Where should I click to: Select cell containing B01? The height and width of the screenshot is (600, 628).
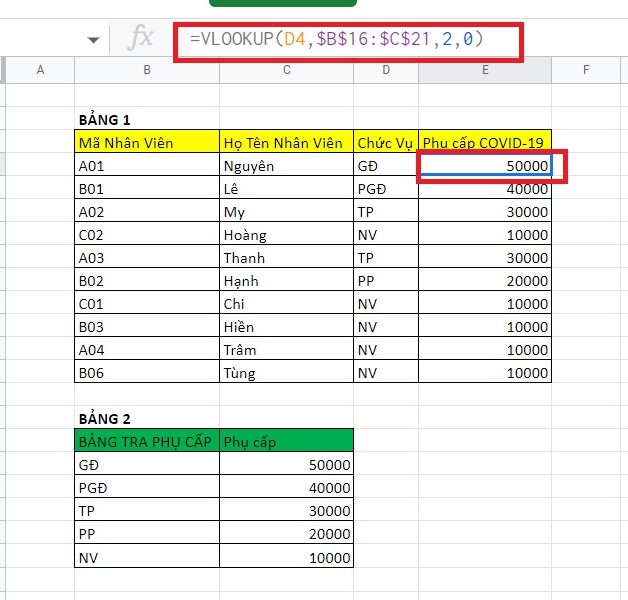(x=147, y=187)
